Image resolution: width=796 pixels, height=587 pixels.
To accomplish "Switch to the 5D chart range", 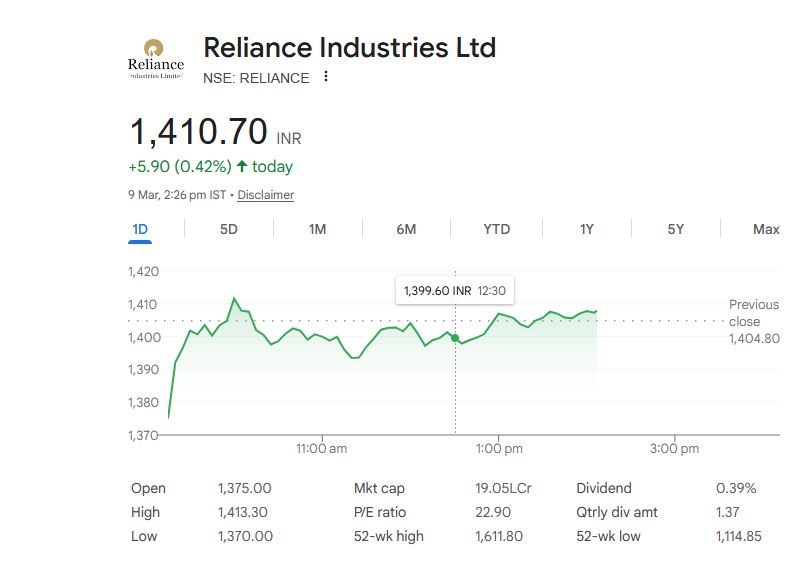I will point(229,229).
